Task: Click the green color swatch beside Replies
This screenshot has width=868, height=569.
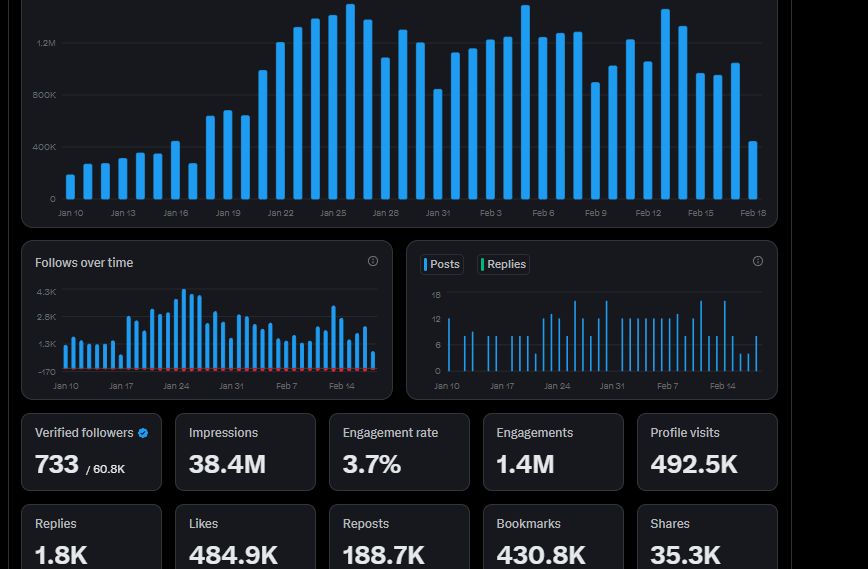Action: [x=482, y=264]
